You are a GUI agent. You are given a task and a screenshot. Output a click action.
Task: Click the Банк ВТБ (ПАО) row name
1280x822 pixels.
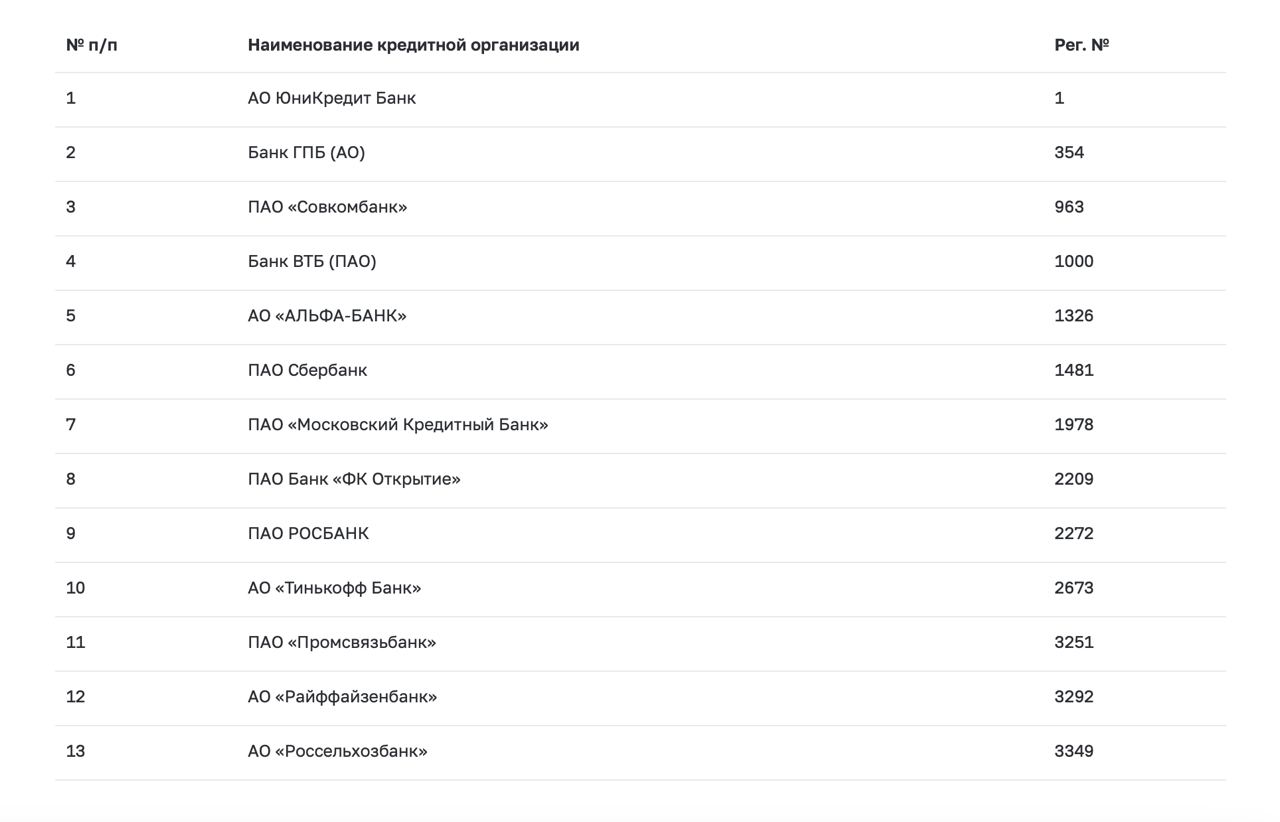coord(312,261)
